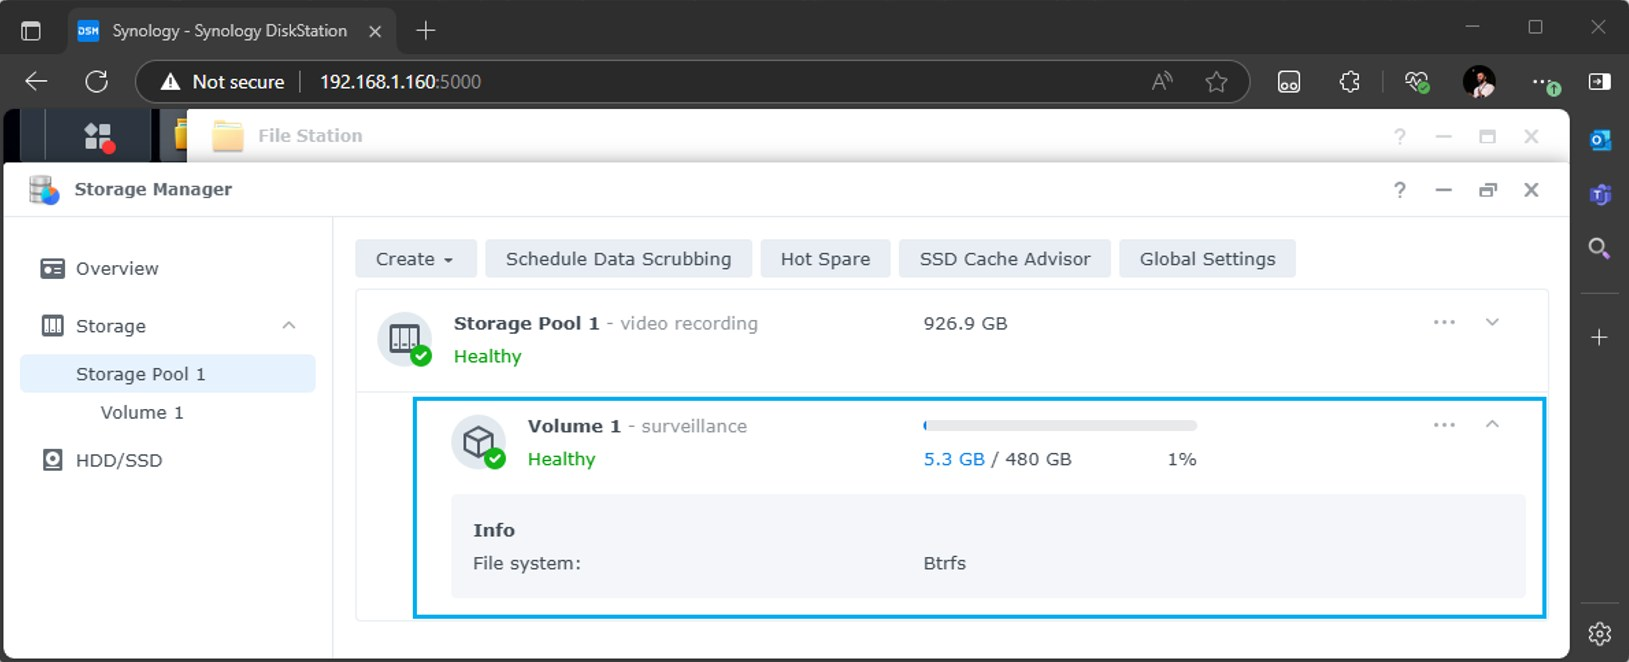The height and width of the screenshot is (662, 1629).
Task: Click the browser refresh icon
Action: 97,82
